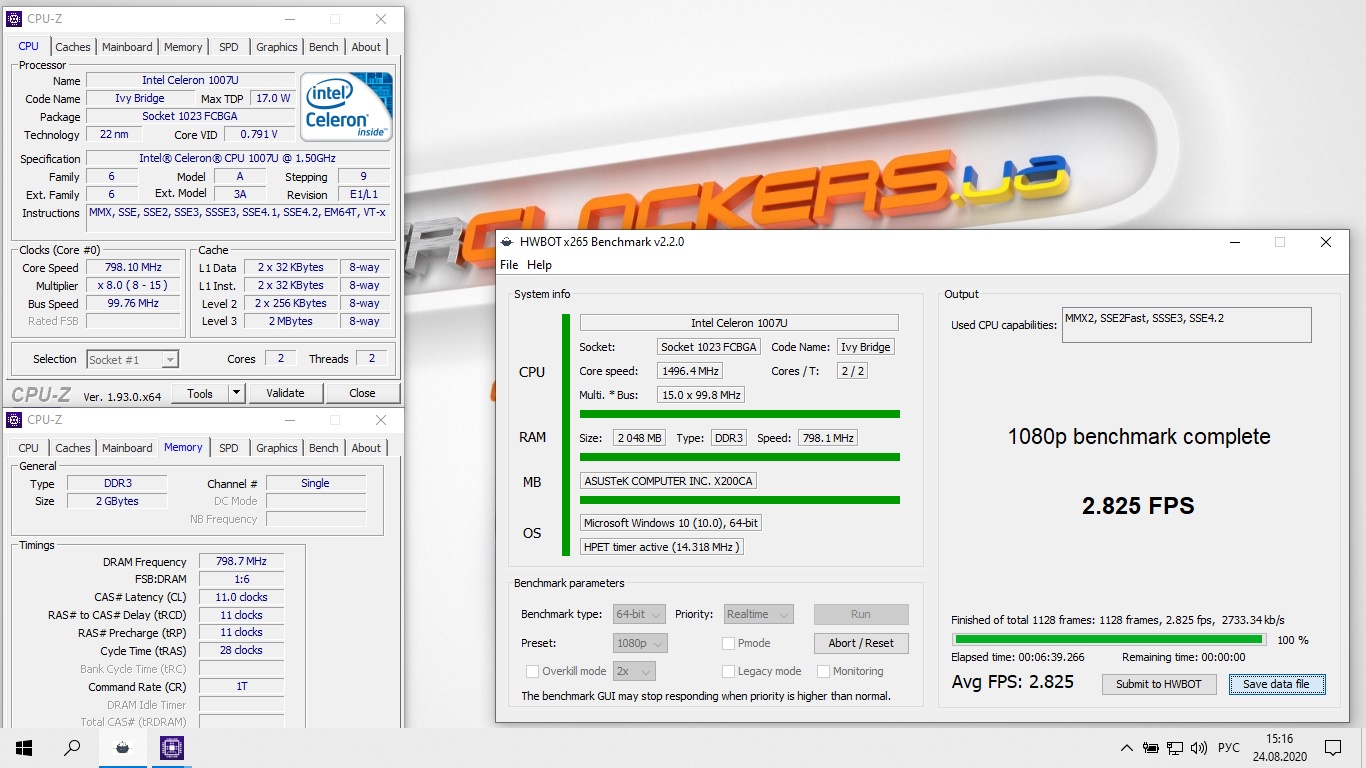This screenshot has width=1366, height=768.
Task: Switch to Mainboard tab in top CPU-Z
Action: (127, 47)
